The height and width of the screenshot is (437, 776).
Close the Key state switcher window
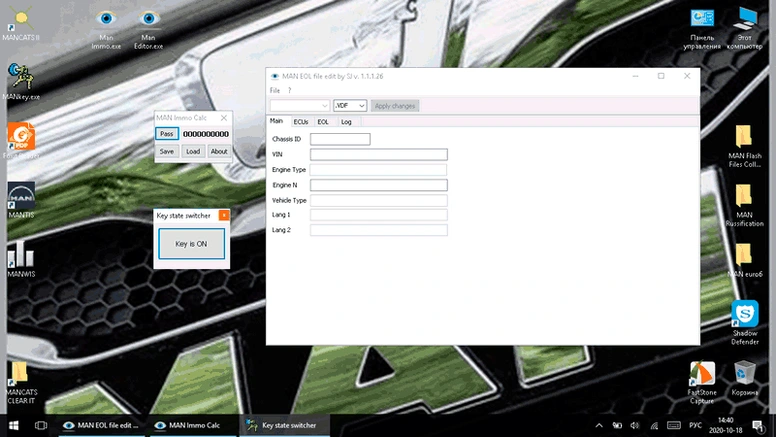point(224,215)
